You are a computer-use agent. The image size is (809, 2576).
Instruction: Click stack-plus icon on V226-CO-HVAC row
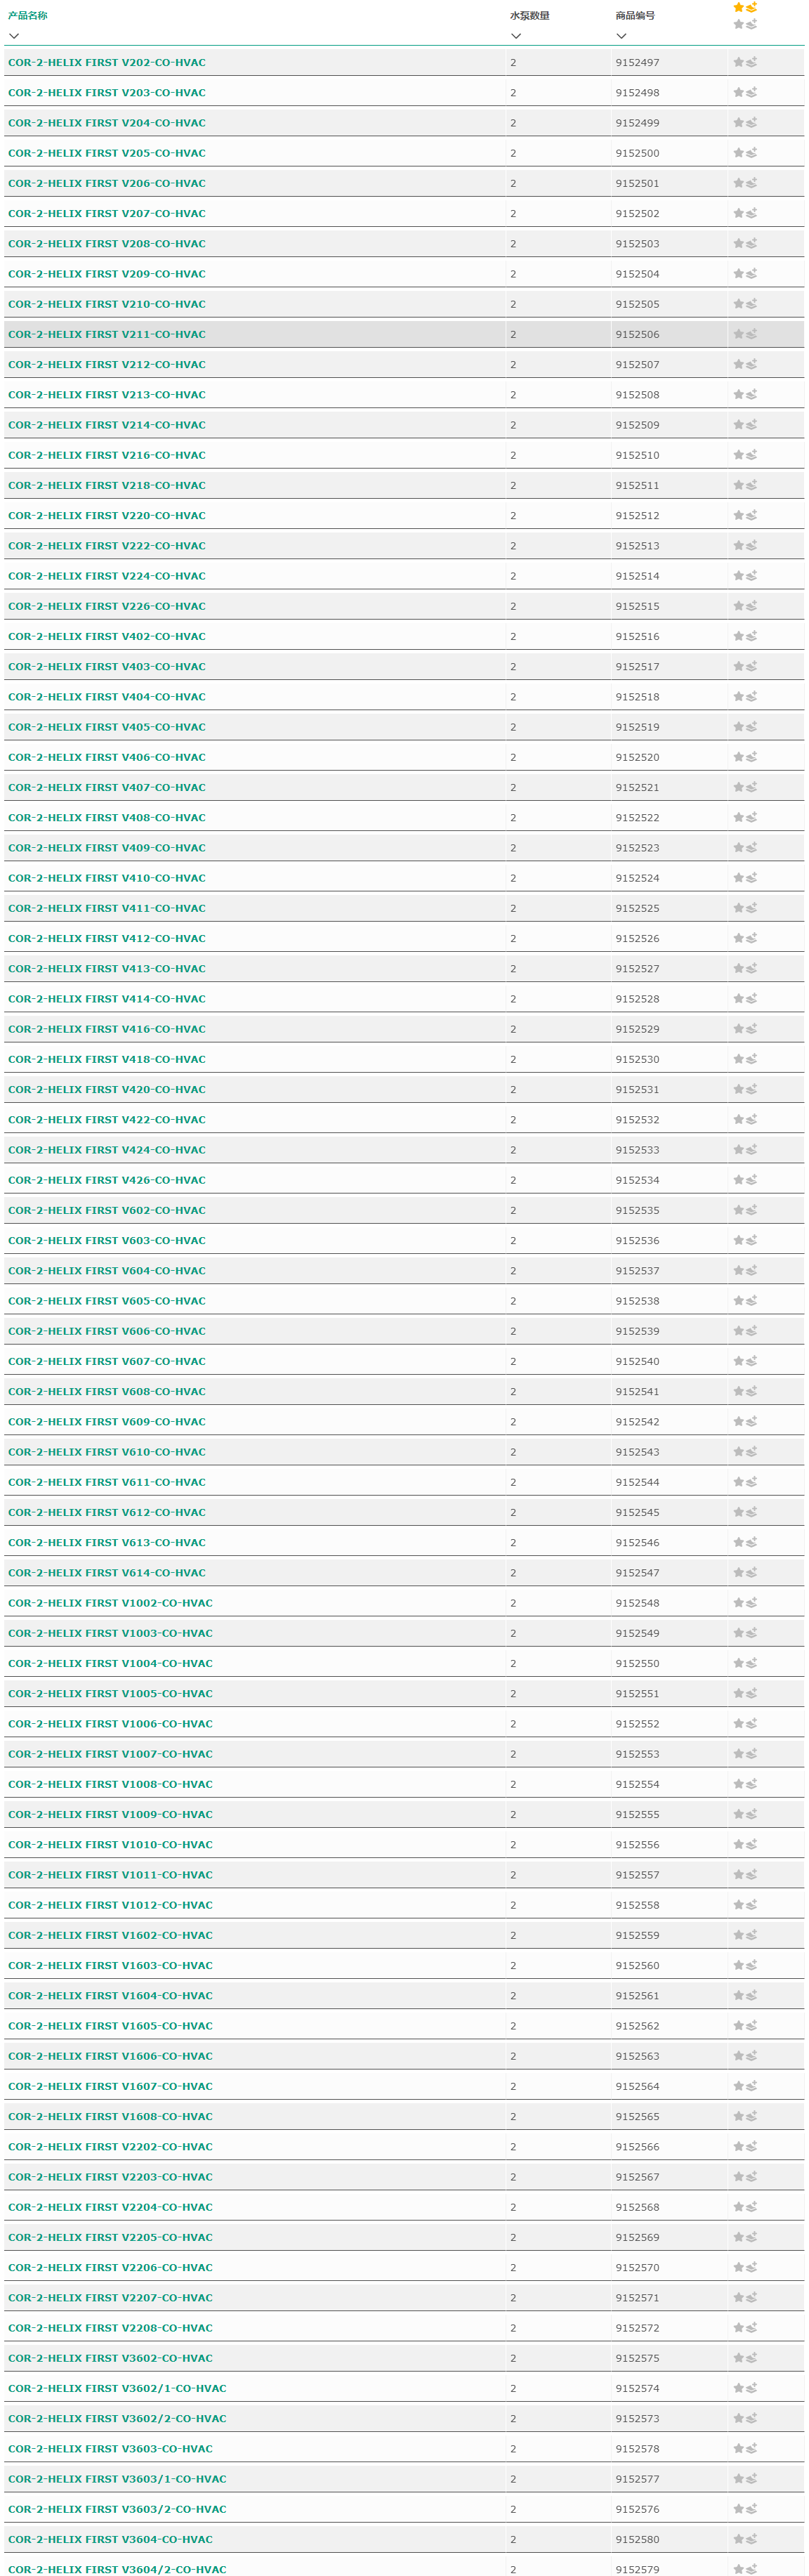click(752, 606)
